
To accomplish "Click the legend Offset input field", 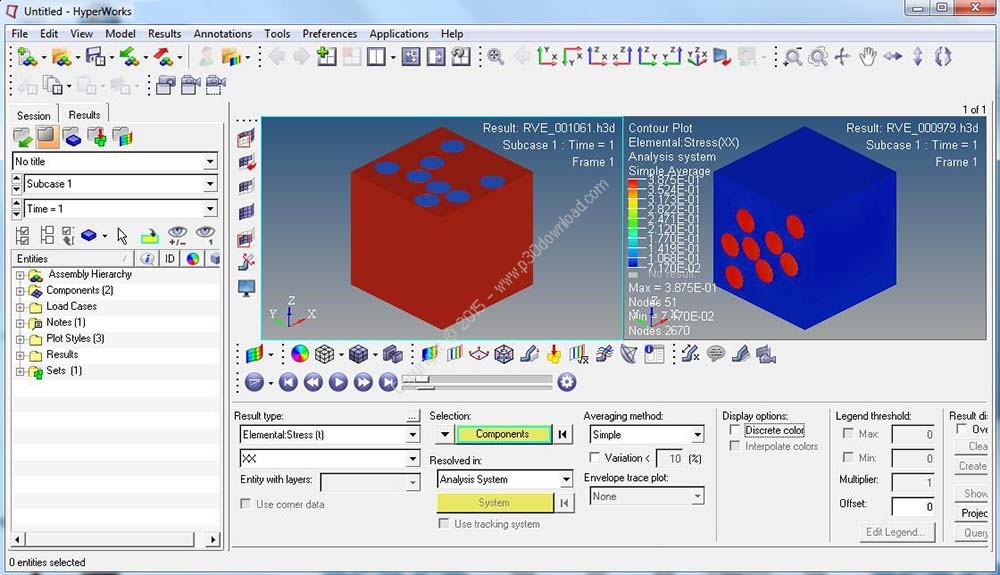I will pos(913,506).
